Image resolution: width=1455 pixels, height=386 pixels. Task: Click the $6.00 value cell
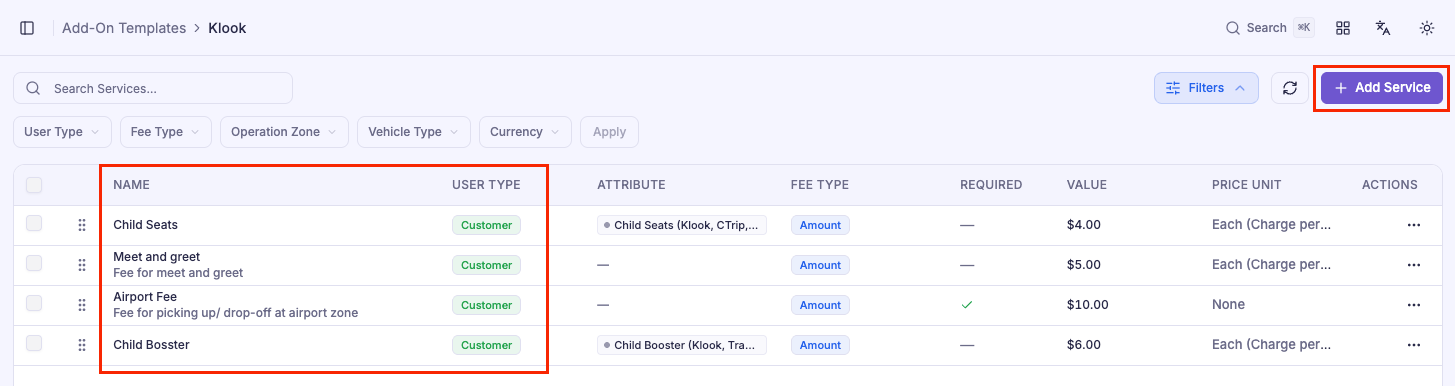pyautogui.click(x=1084, y=345)
